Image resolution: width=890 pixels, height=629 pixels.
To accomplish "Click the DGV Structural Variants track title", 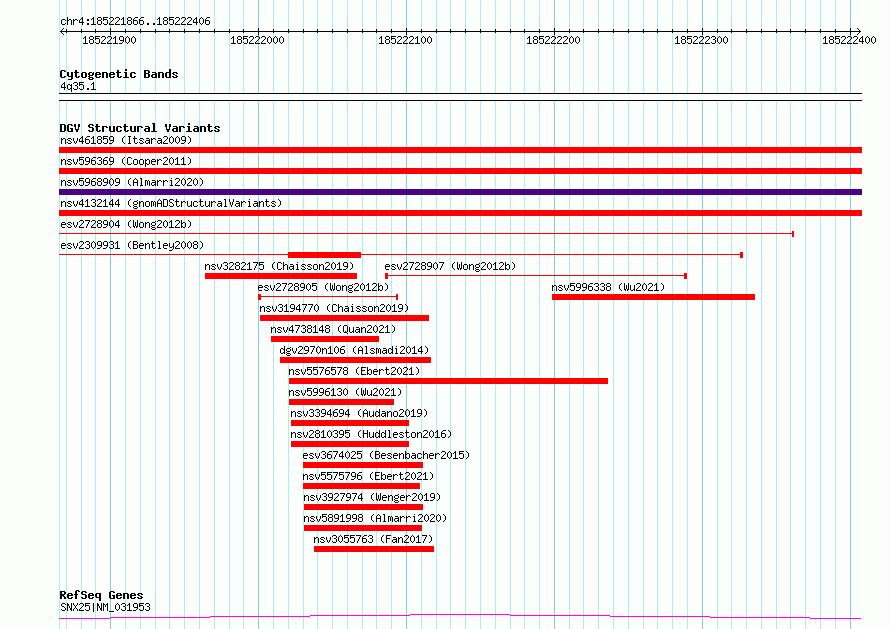I will [140, 128].
